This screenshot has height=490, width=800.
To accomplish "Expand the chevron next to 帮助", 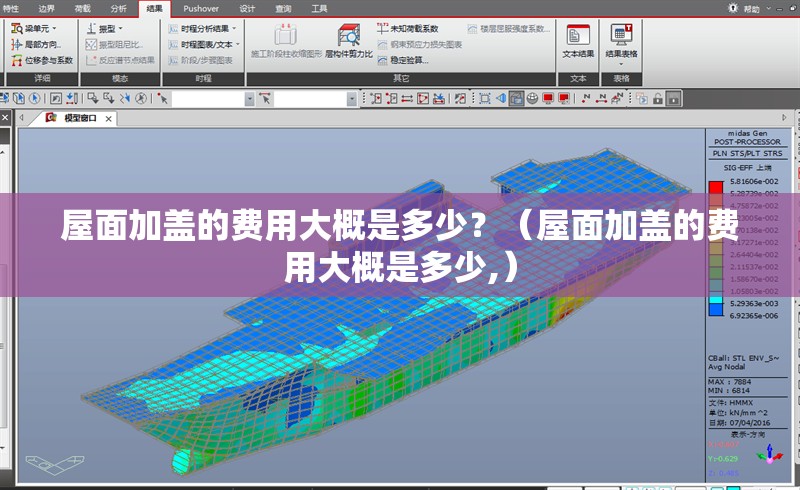I will [768, 8].
